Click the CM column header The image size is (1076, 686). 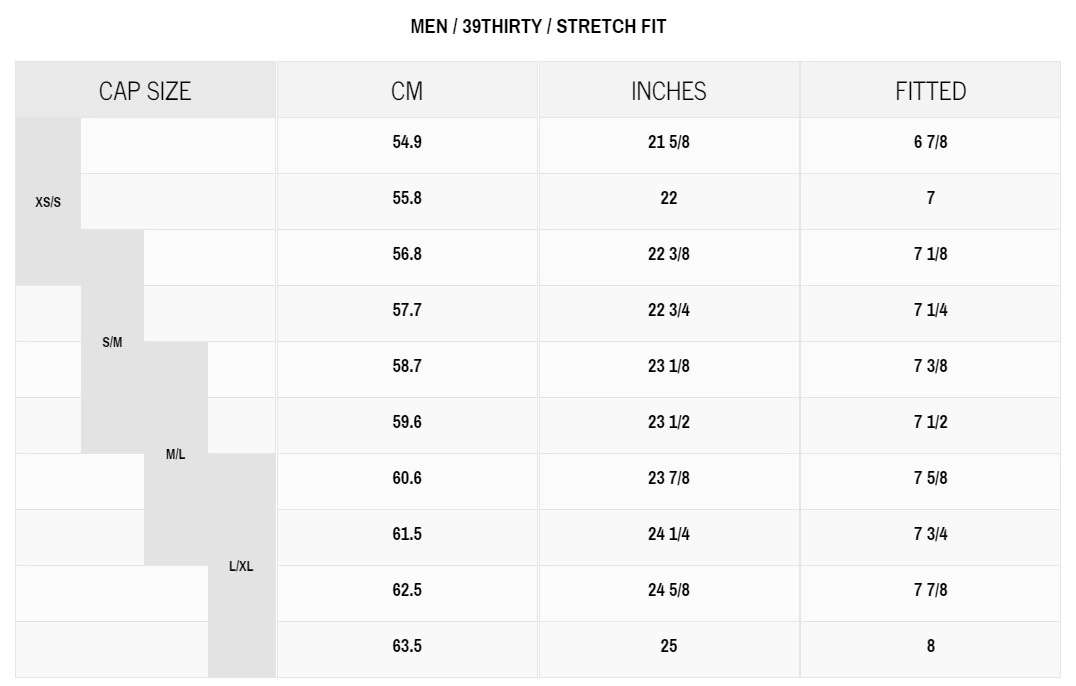coord(407,91)
